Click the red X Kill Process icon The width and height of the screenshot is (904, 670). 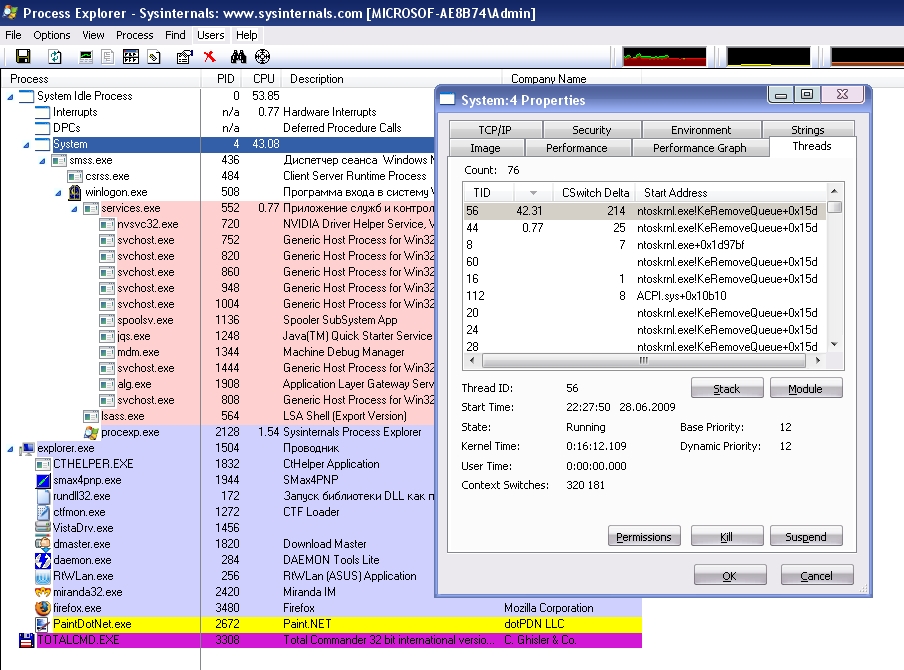tap(209, 57)
